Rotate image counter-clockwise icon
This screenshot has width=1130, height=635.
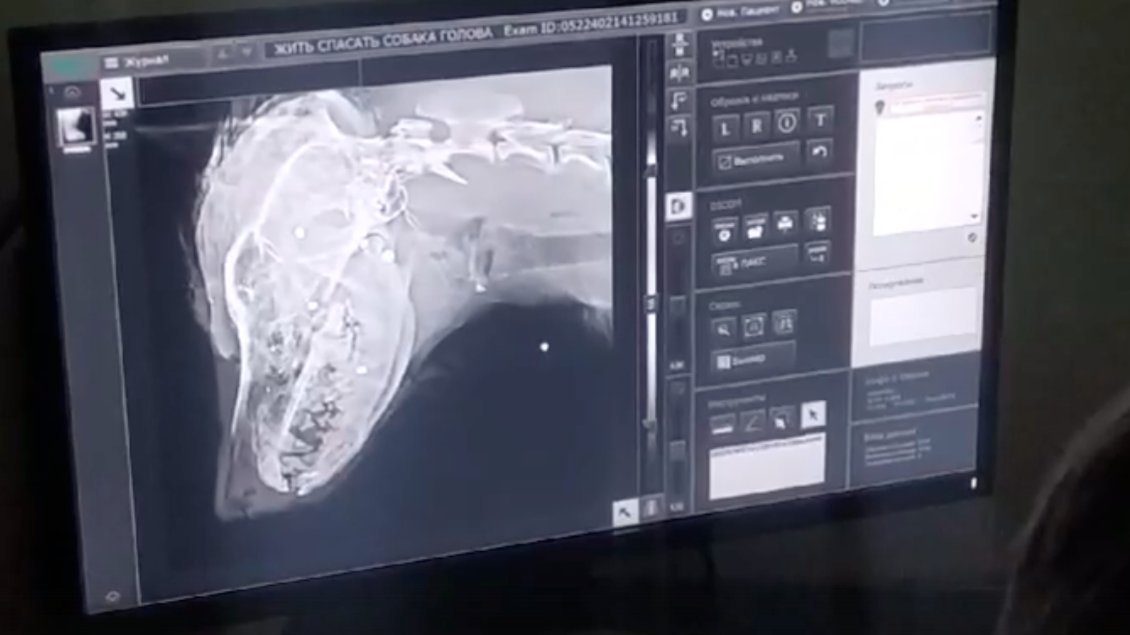pyautogui.click(x=680, y=100)
